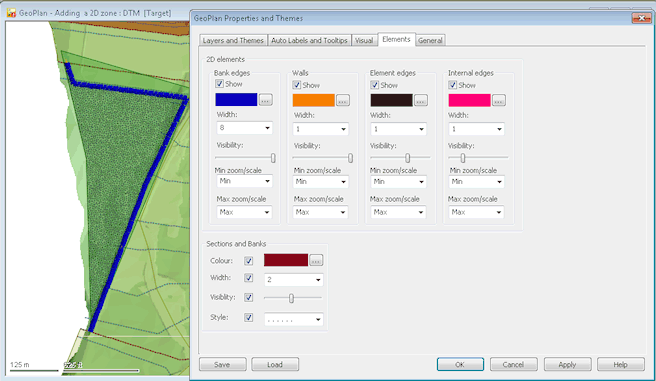
Task: Open colour picker button for Bank edges
Action: 266,100
